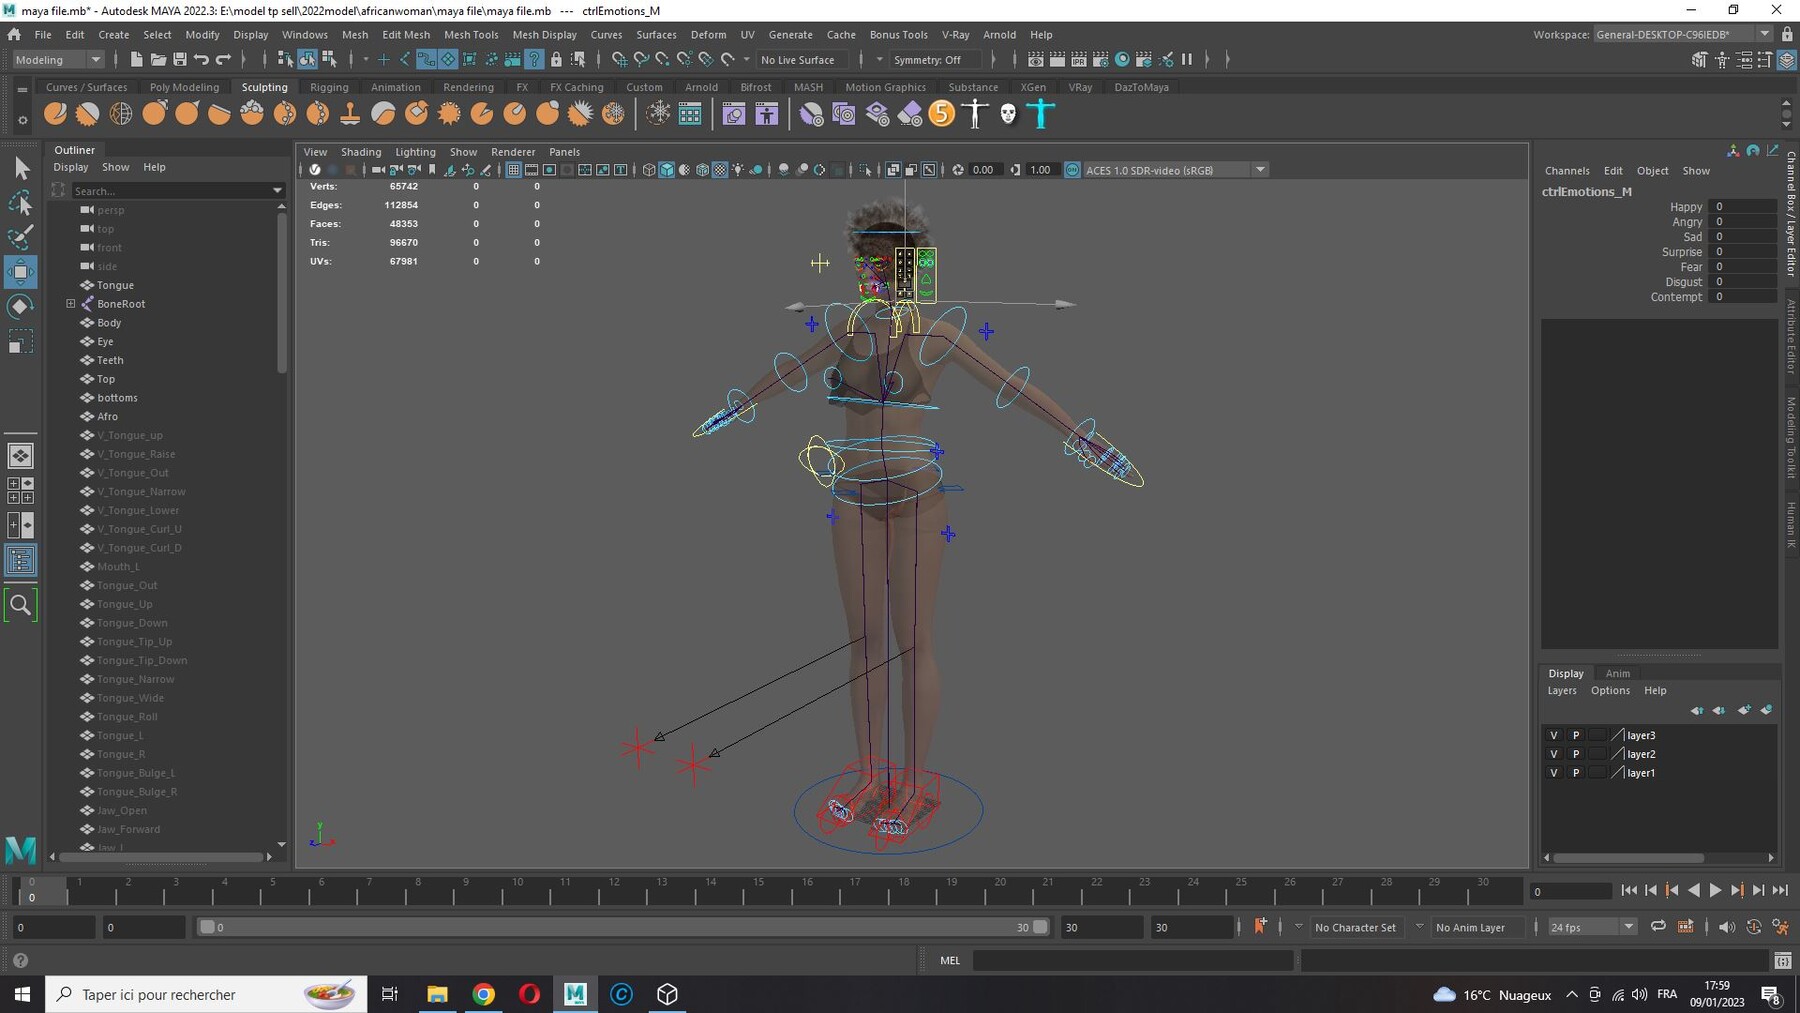
Task: Open the viewport Shading menu
Action: [361, 152]
